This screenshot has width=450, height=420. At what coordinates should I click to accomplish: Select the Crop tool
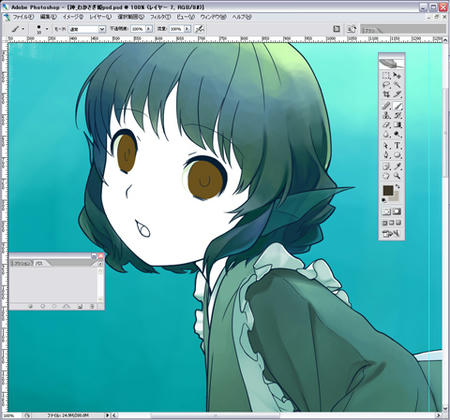(387, 94)
